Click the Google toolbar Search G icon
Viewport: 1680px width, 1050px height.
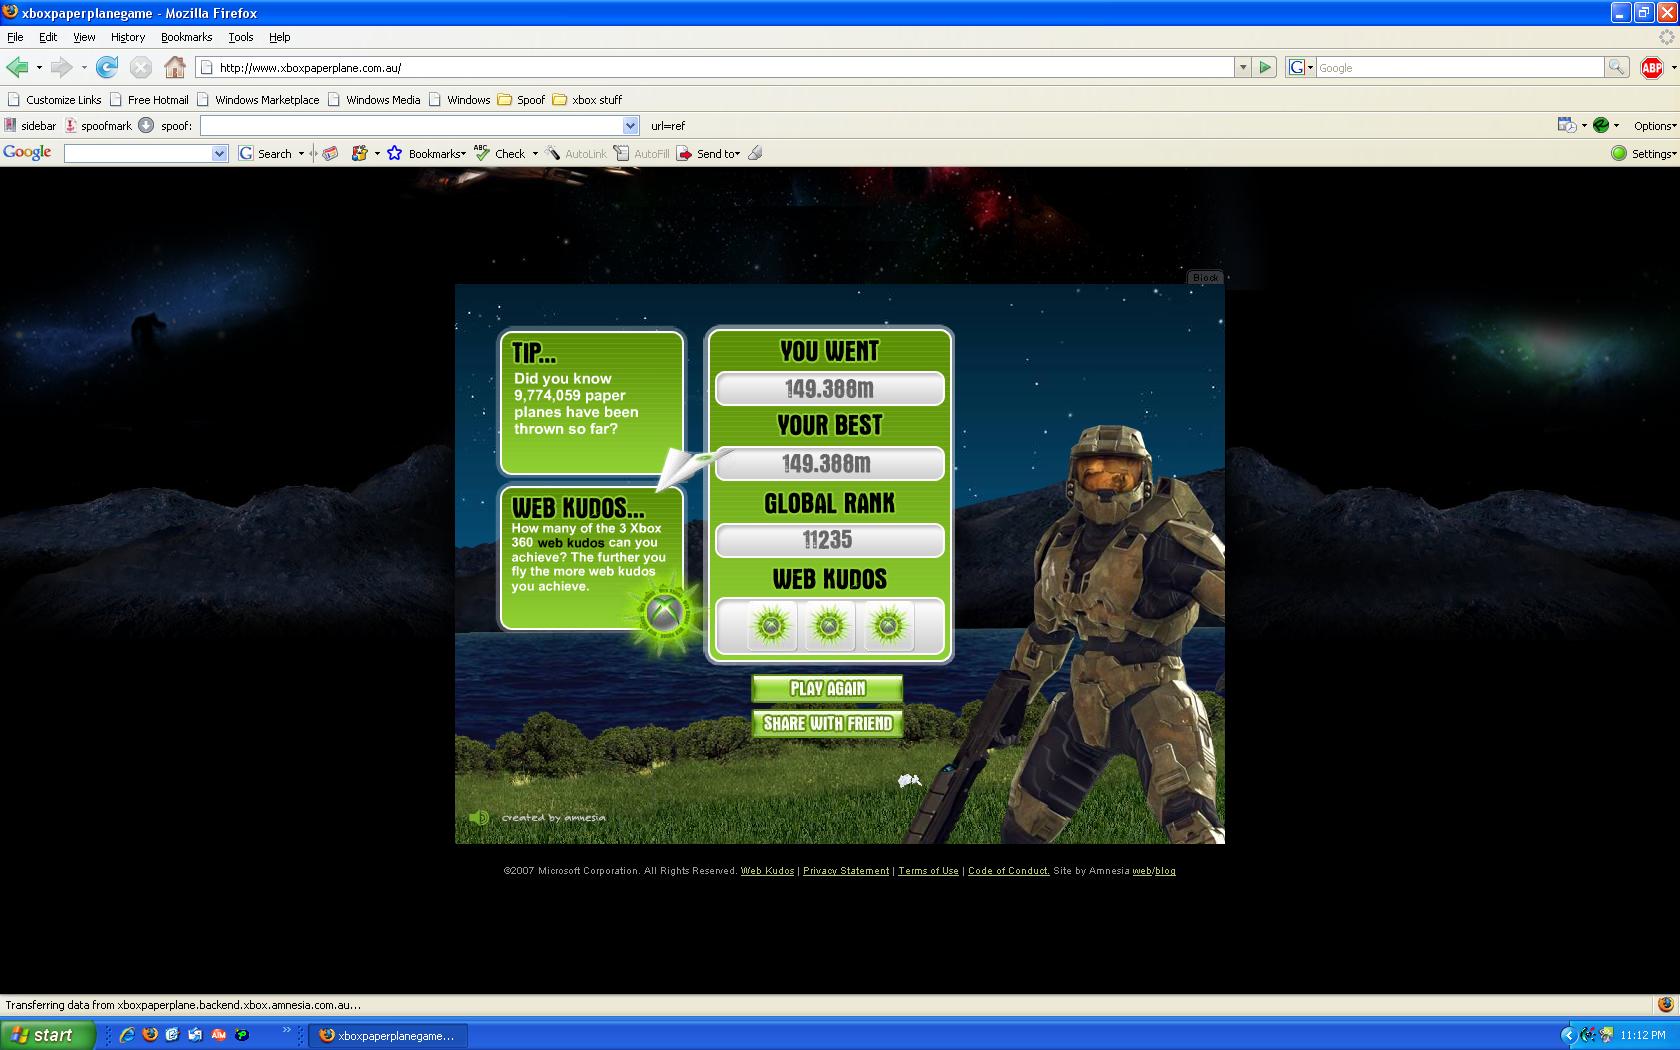246,153
